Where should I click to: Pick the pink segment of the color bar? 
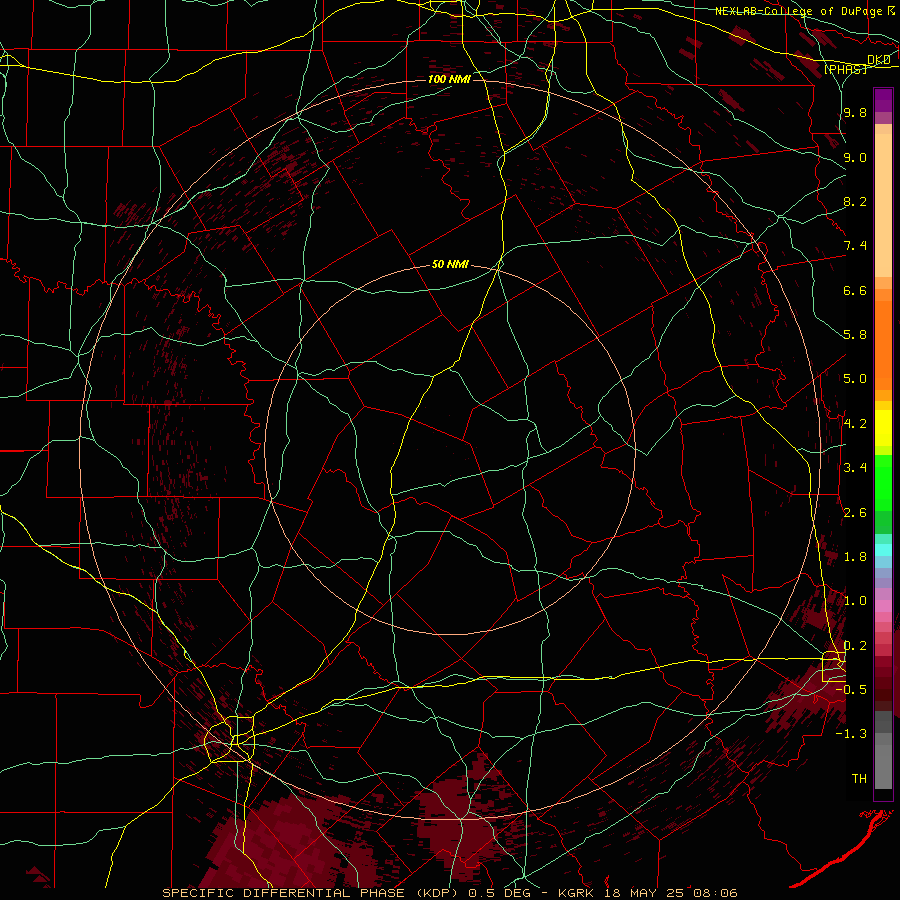(883, 606)
